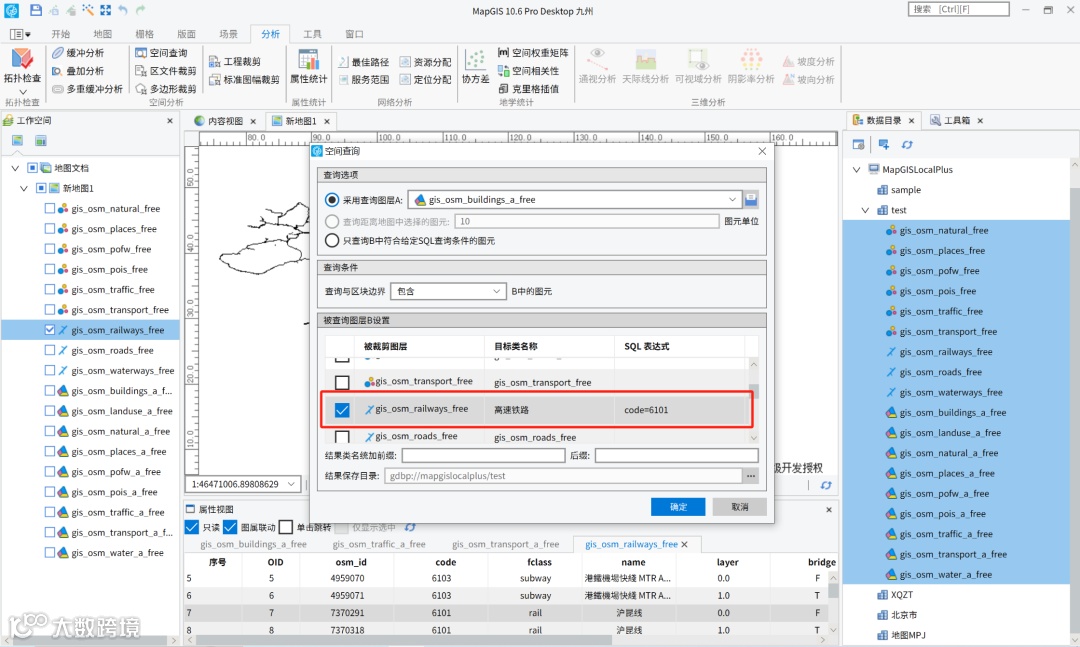Click the refresh icon in 属性视图 toolbar
Viewport: 1080px width, 647px height.
[411, 528]
